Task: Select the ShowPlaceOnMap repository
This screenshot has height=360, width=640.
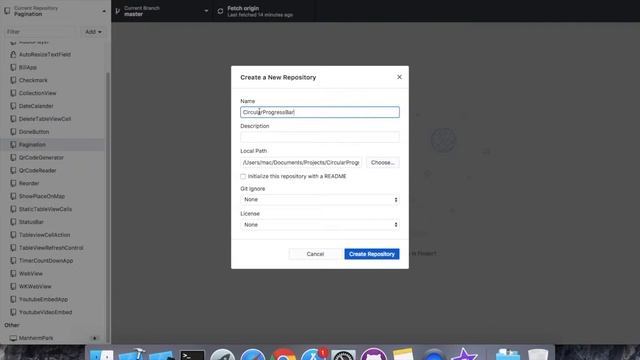Action: 53,196
